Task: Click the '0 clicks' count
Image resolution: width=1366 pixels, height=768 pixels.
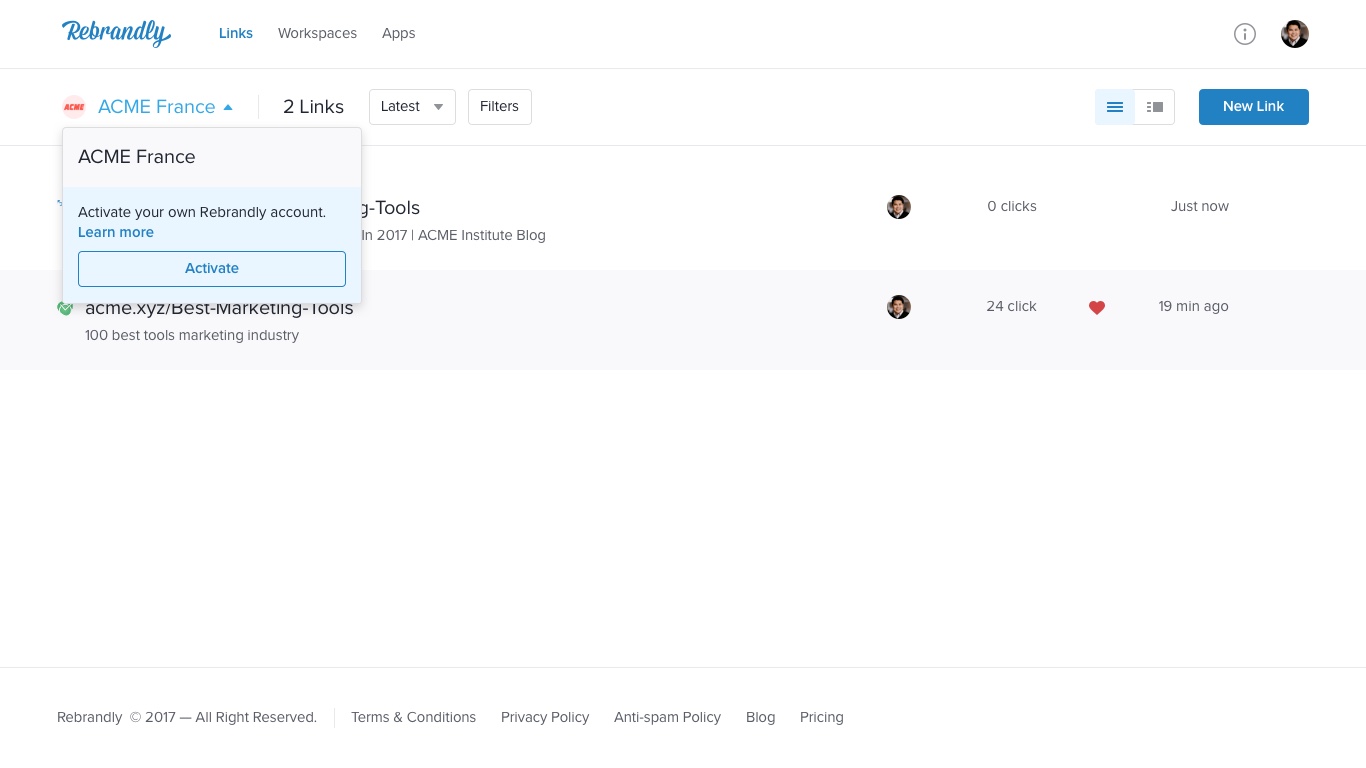Action: pyautogui.click(x=1012, y=206)
